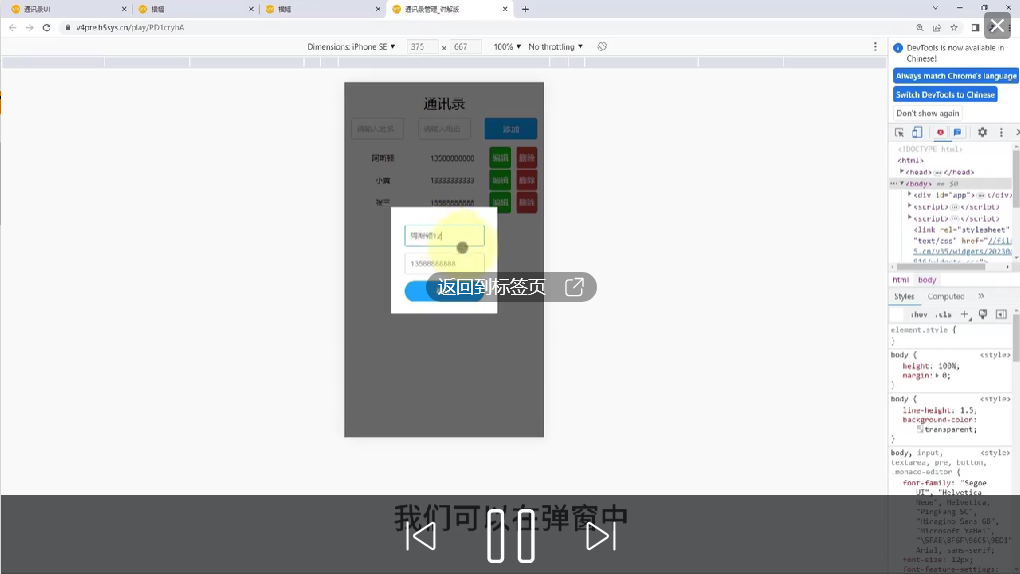Screen dimensions: 1020x574
Task: Click the 添加 add button
Action: (511, 129)
